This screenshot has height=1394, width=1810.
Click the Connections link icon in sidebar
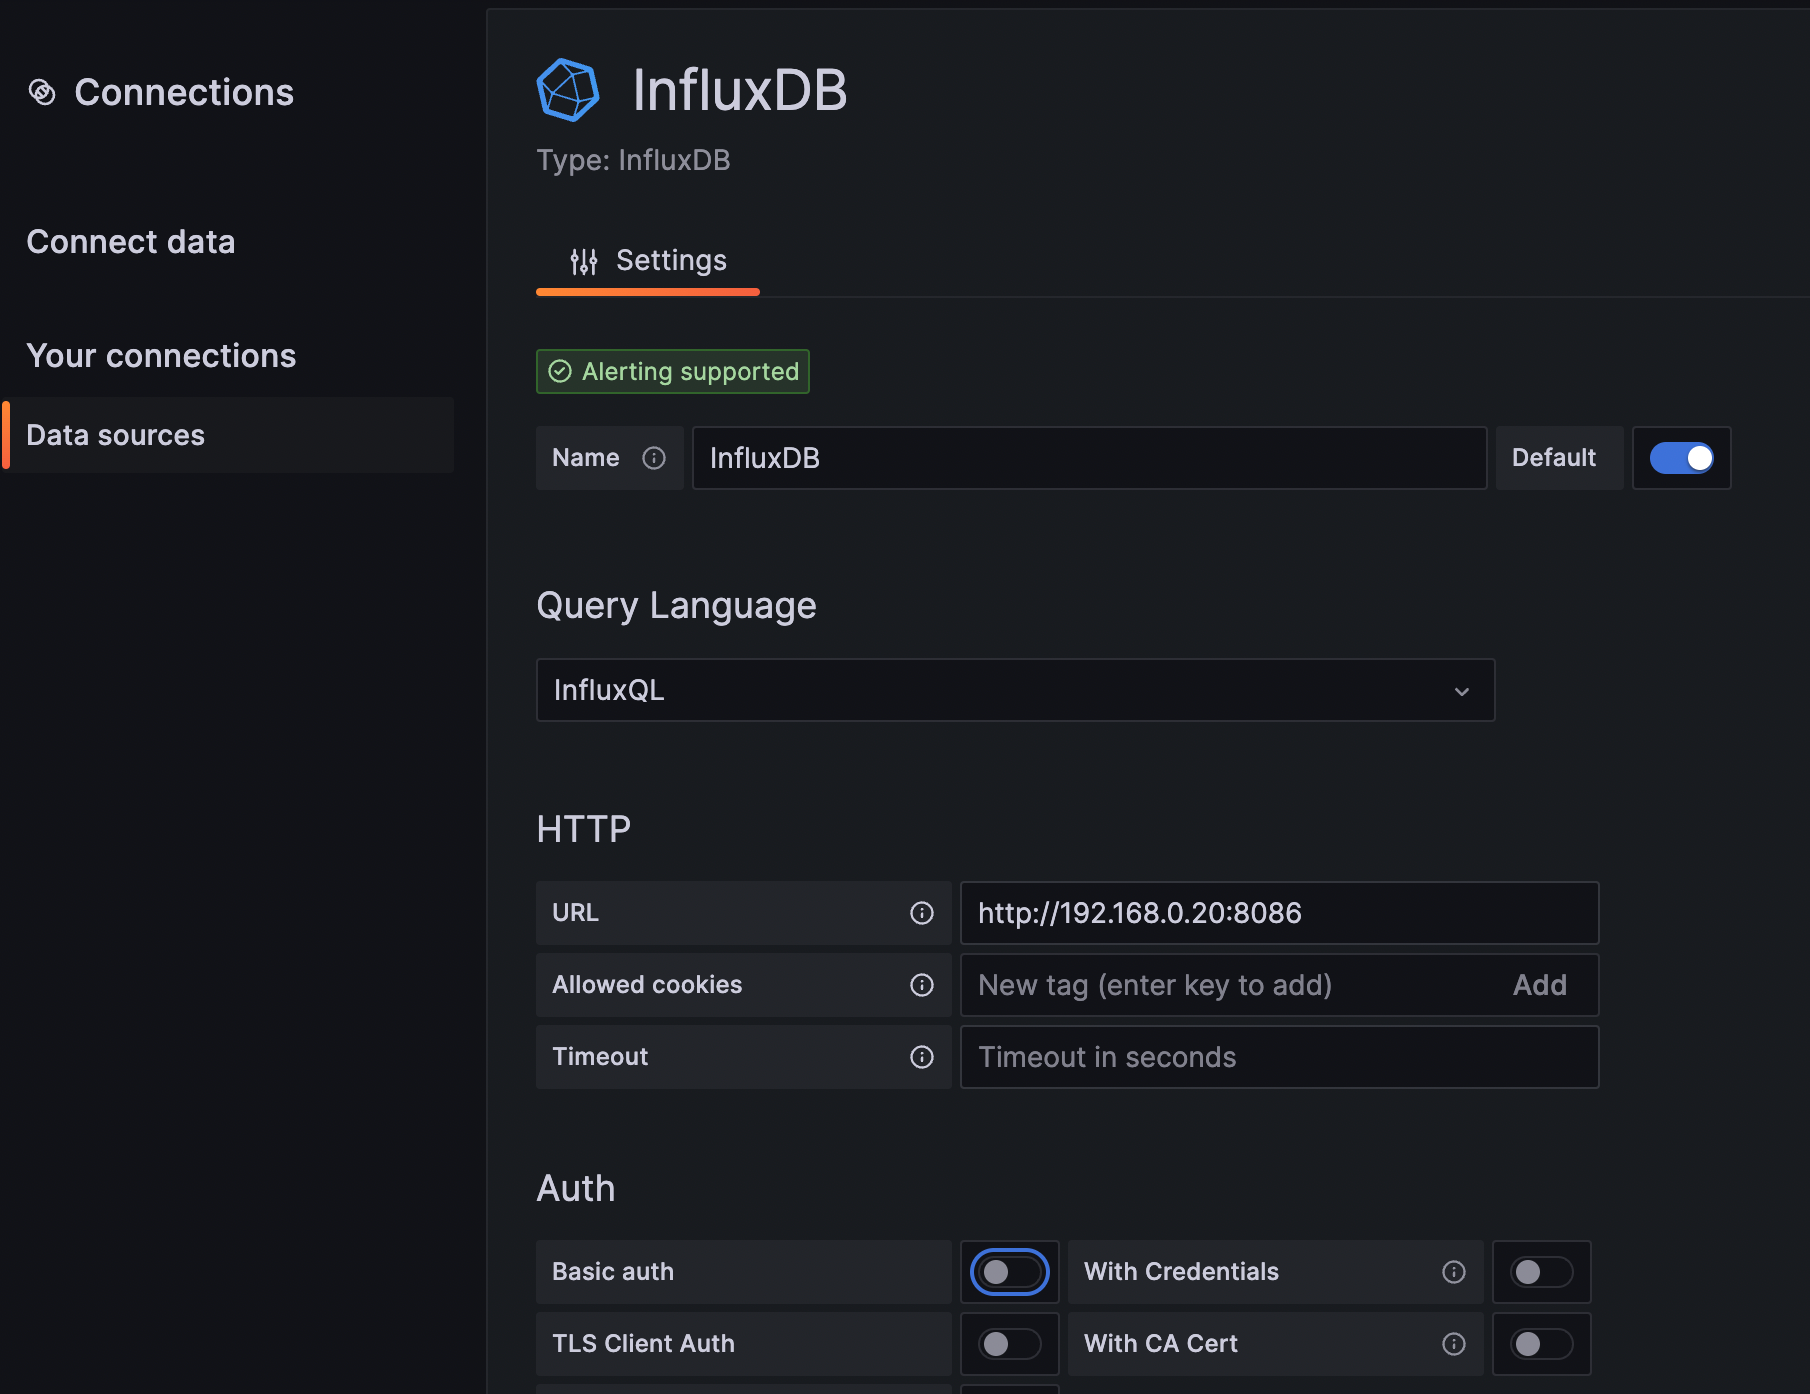pyautogui.click(x=42, y=92)
